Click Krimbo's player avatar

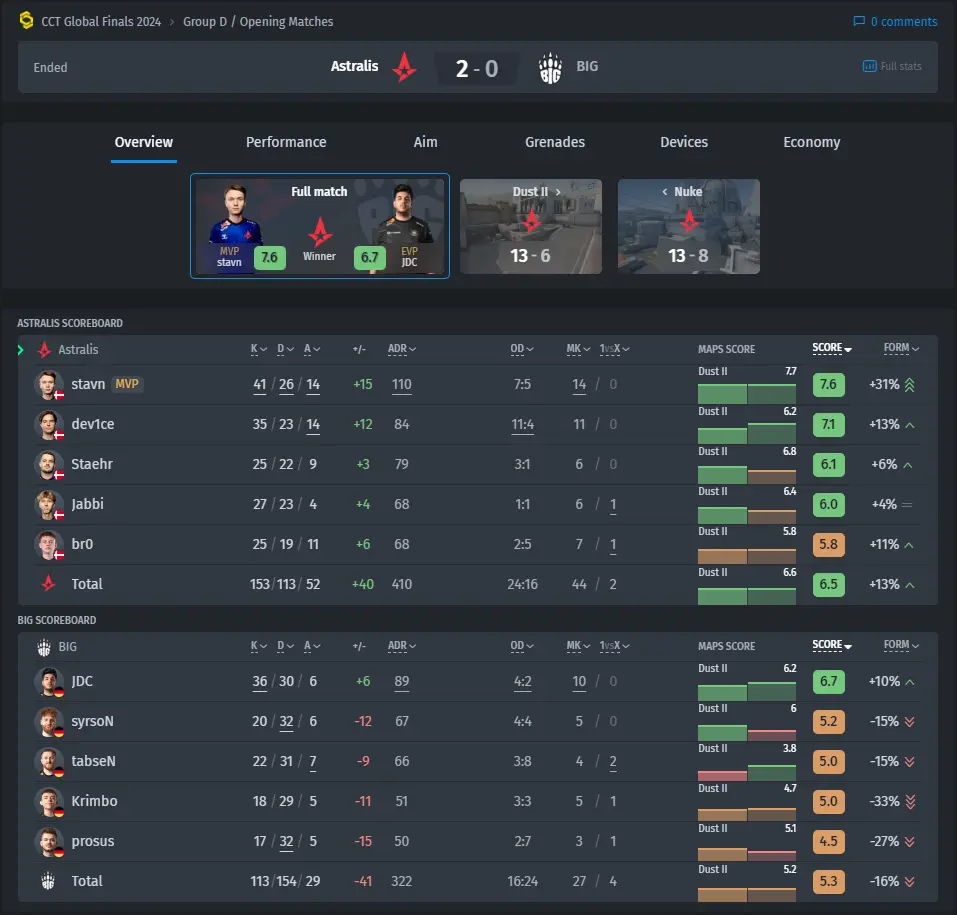point(48,801)
